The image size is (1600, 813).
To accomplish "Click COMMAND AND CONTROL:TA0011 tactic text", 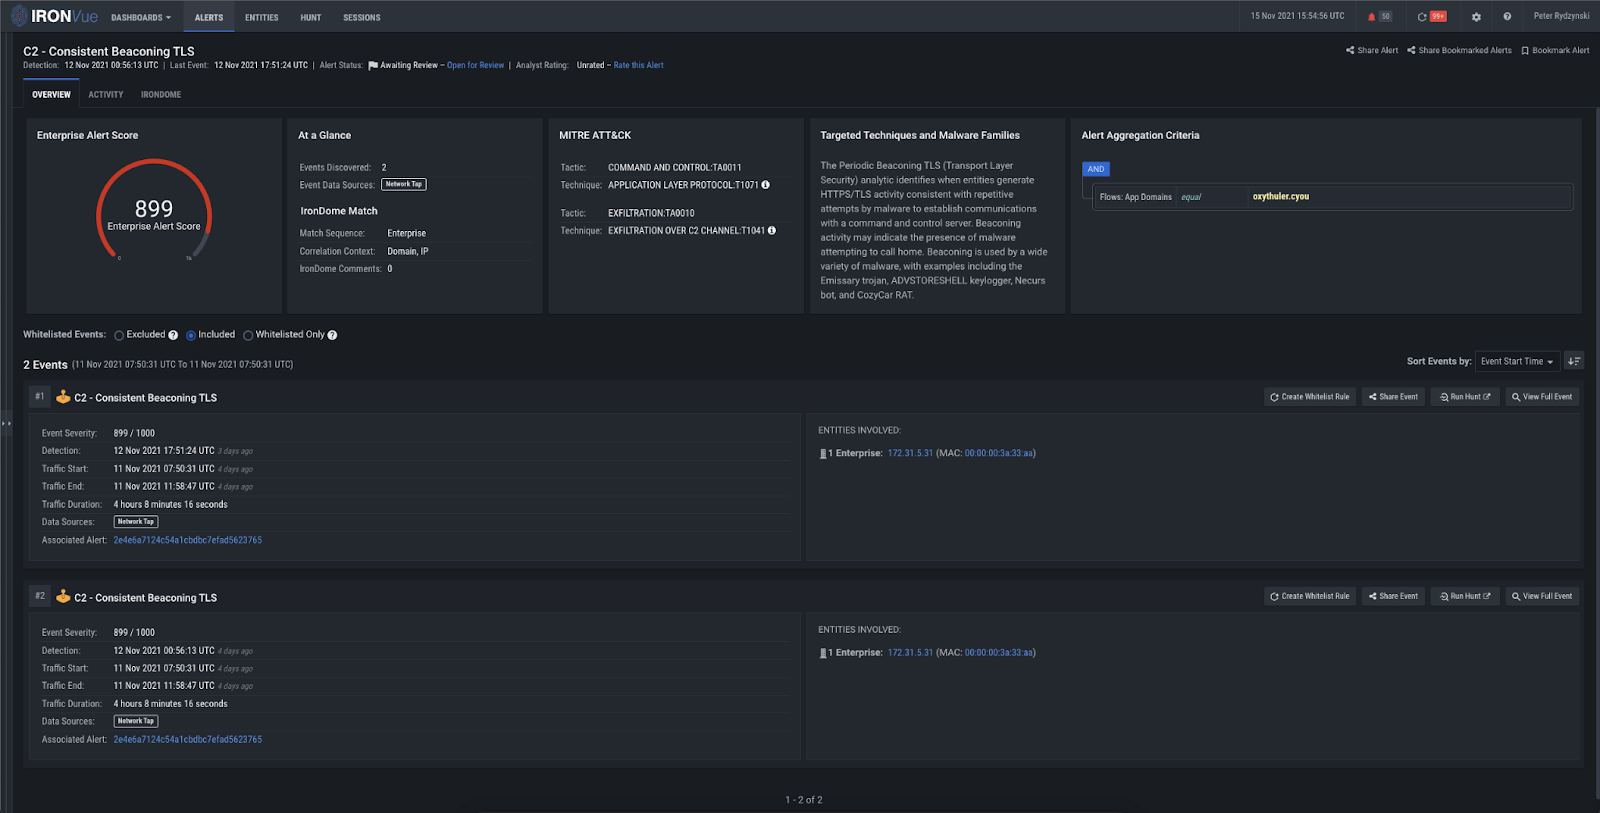I will pyautogui.click(x=675, y=168).
